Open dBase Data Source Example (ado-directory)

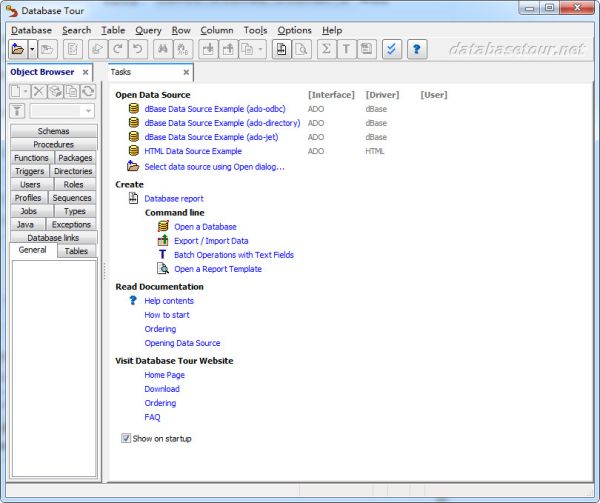point(222,123)
